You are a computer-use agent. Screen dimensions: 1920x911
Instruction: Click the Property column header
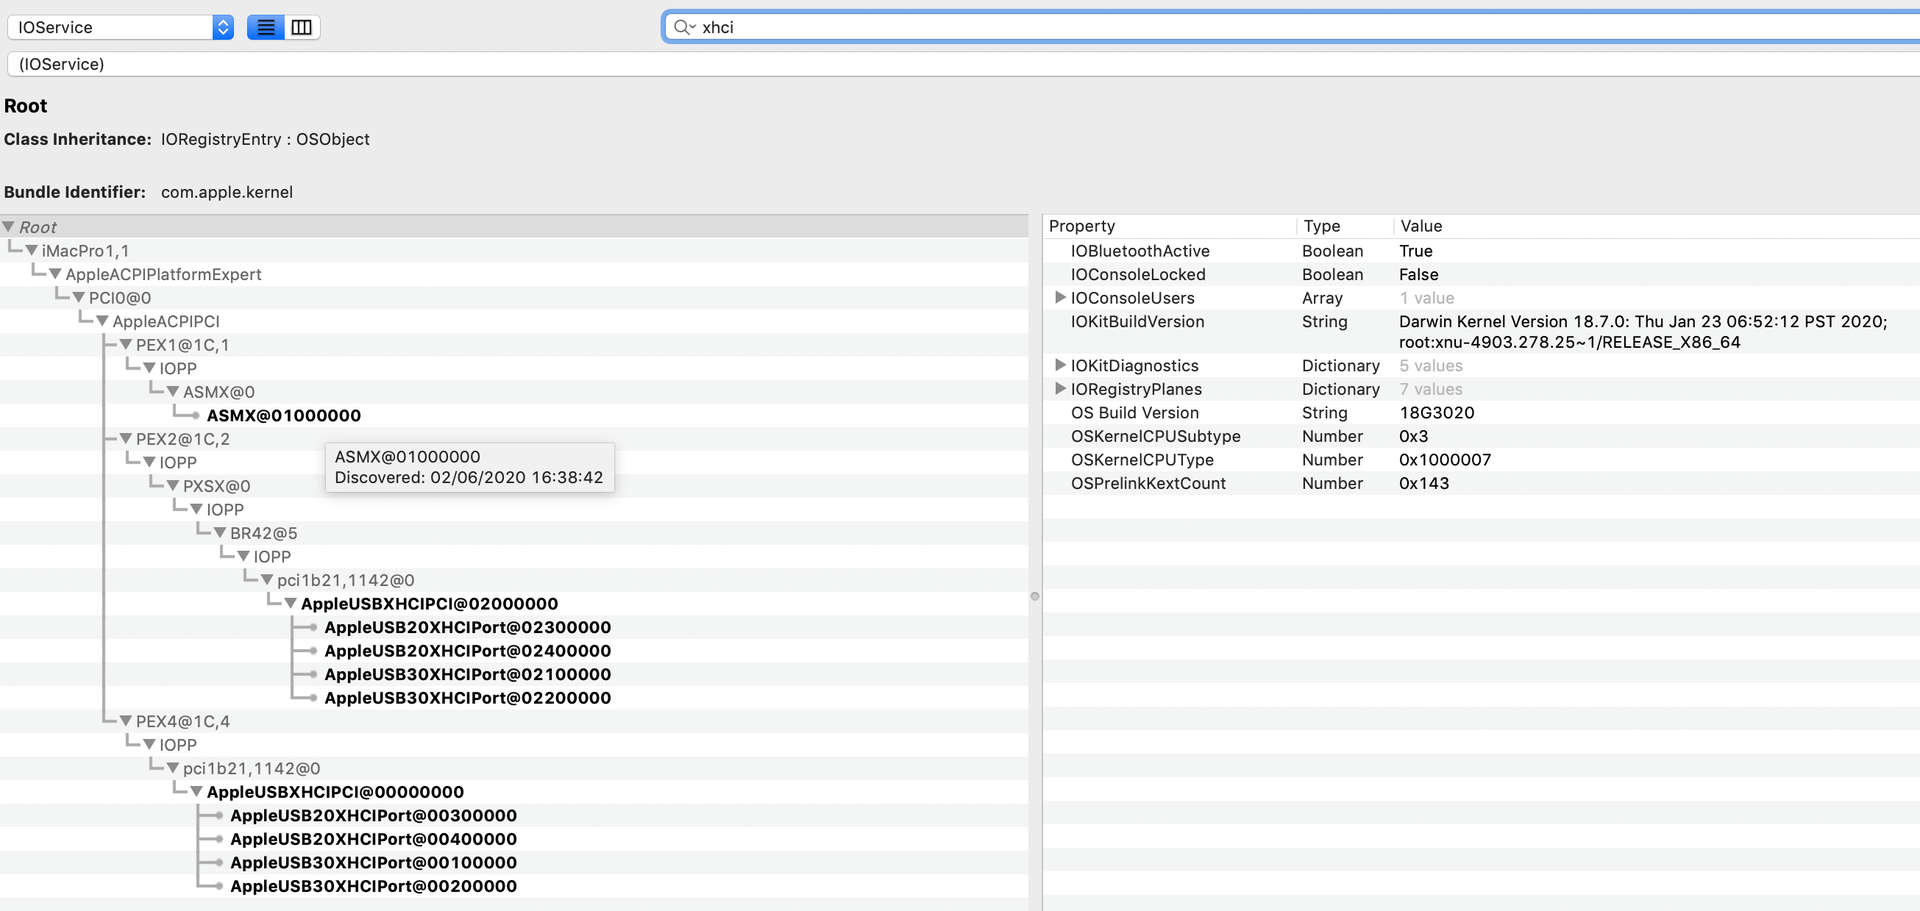tap(1082, 226)
